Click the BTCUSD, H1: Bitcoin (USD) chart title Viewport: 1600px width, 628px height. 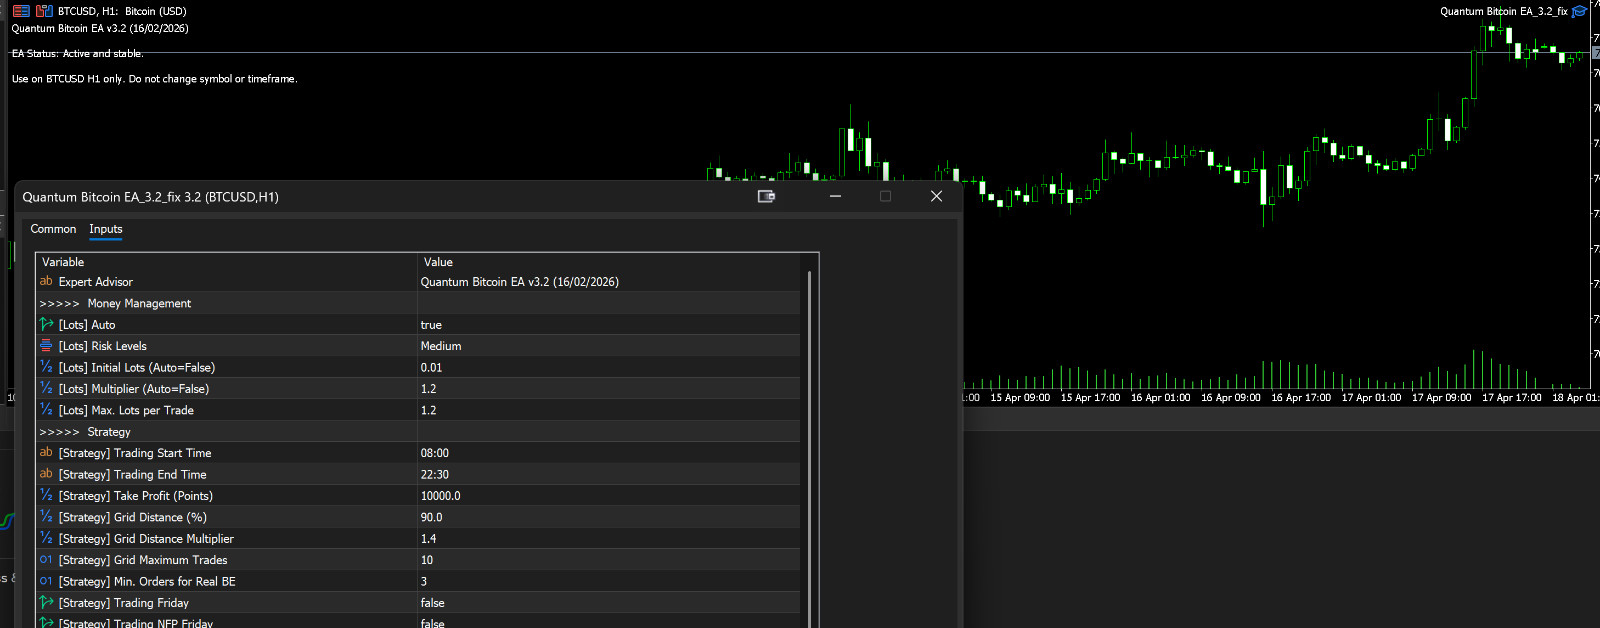point(122,11)
